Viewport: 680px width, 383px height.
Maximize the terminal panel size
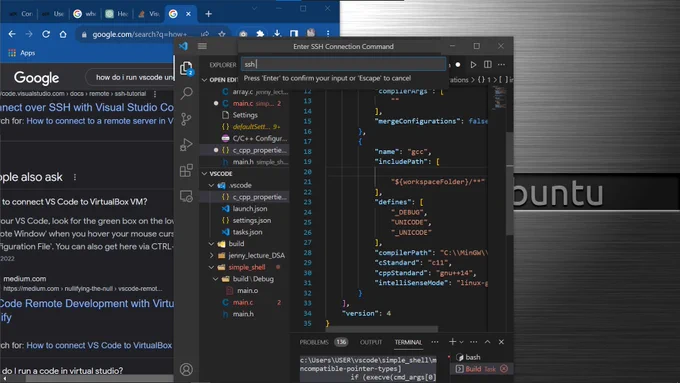coord(487,342)
